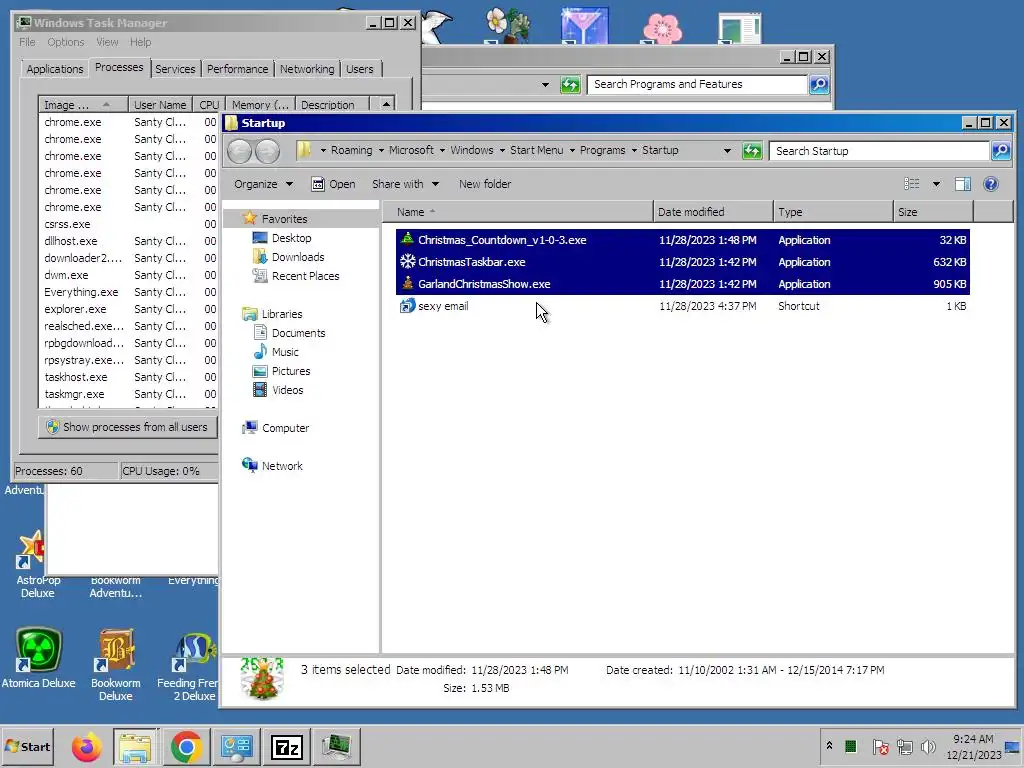Image resolution: width=1024 pixels, height=768 pixels.
Task: Click Task Manager process list scroll-up arrow
Action: [x=387, y=104]
